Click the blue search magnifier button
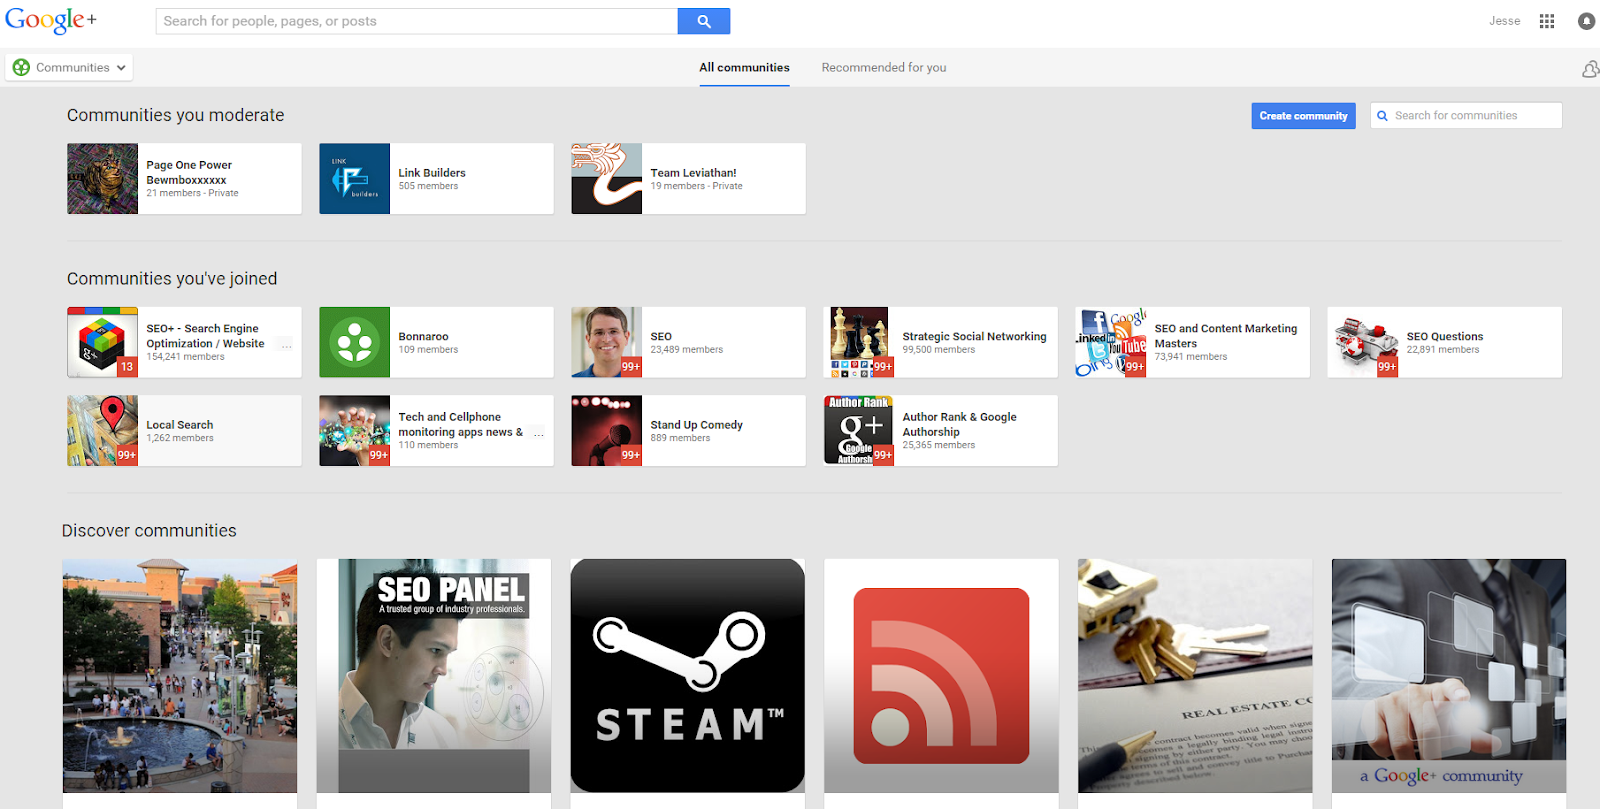 pos(704,21)
